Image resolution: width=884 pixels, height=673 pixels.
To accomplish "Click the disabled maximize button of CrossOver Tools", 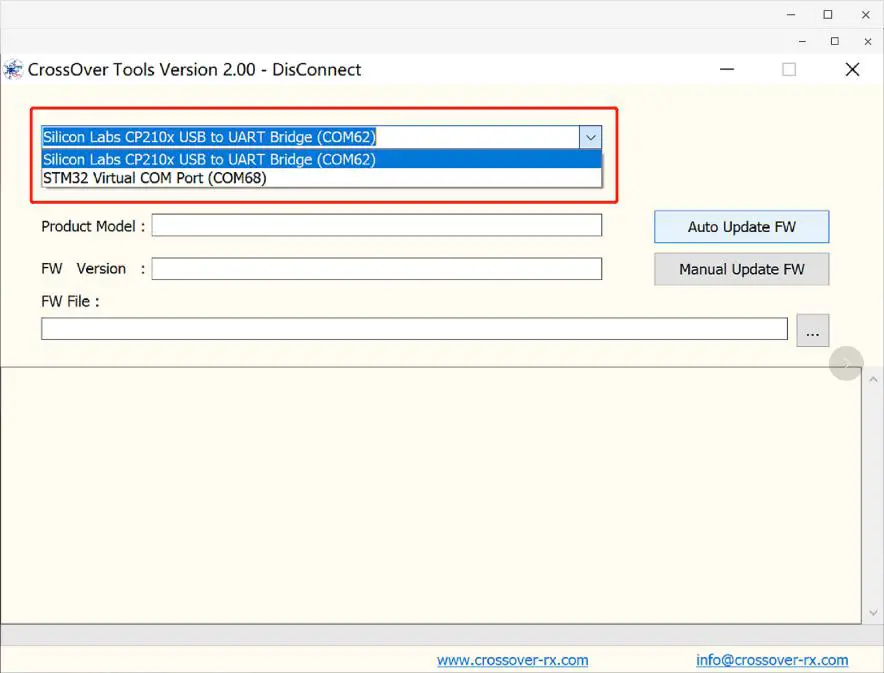I will pos(789,69).
